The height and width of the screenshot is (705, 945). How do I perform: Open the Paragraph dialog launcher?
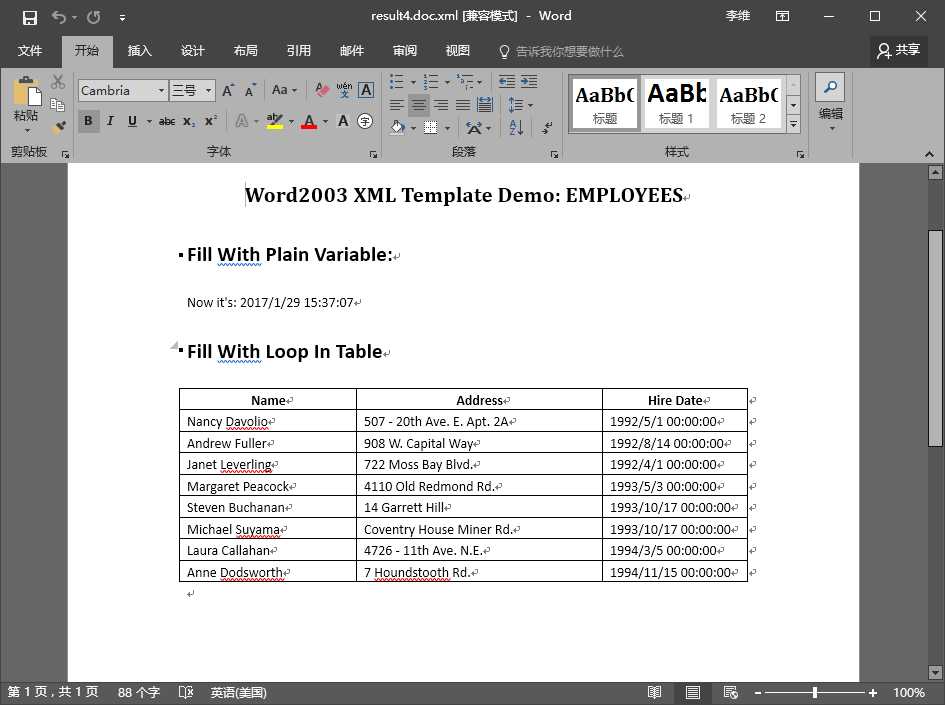click(x=554, y=155)
